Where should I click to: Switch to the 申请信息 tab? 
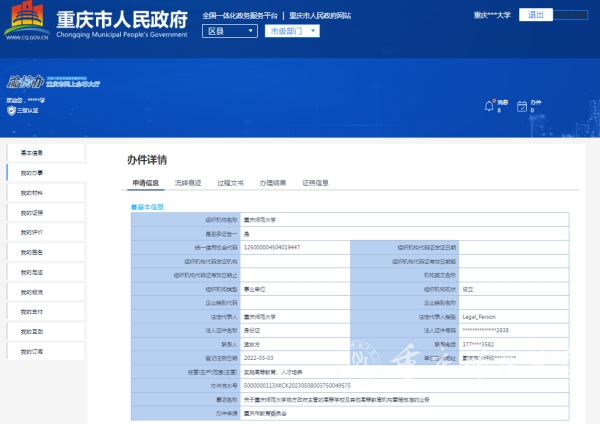[146, 184]
